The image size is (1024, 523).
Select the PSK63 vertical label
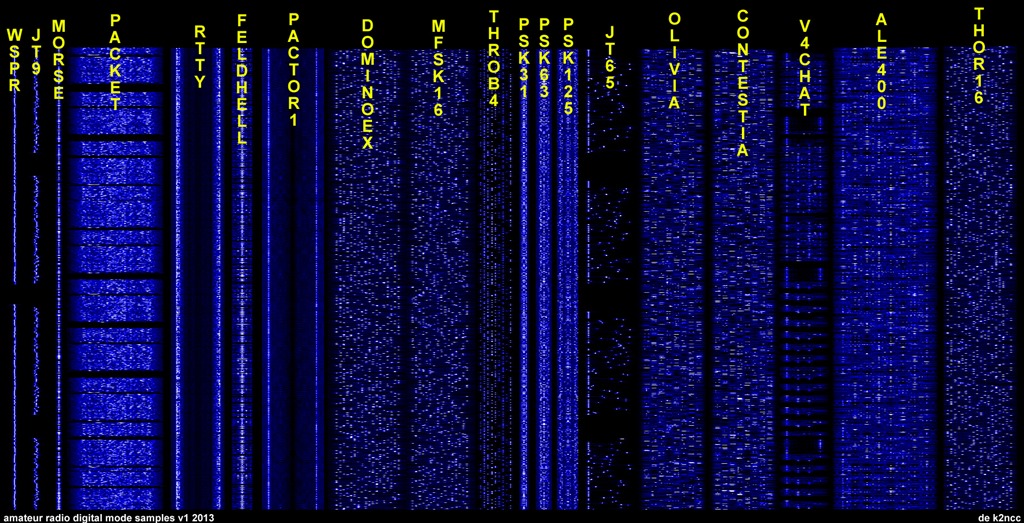point(544,58)
